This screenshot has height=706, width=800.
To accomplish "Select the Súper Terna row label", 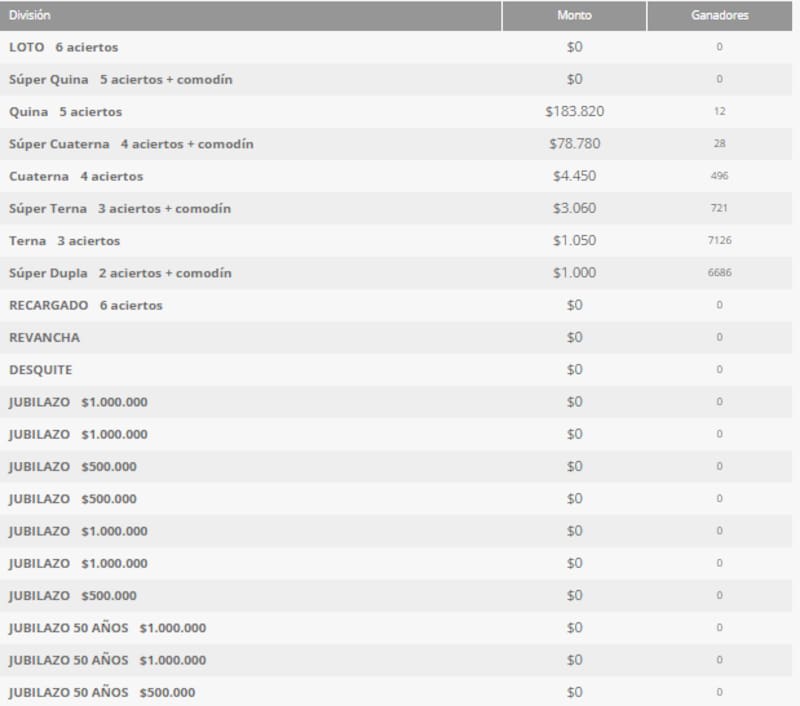I will [120, 208].
